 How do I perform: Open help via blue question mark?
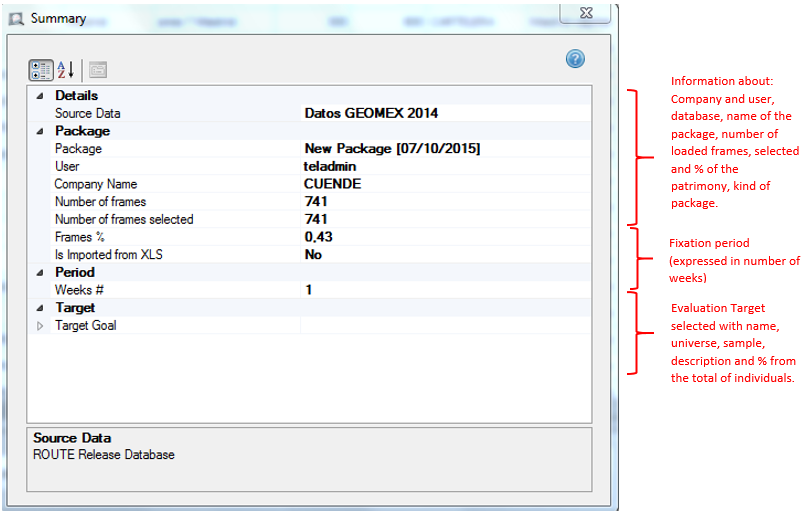575,59
